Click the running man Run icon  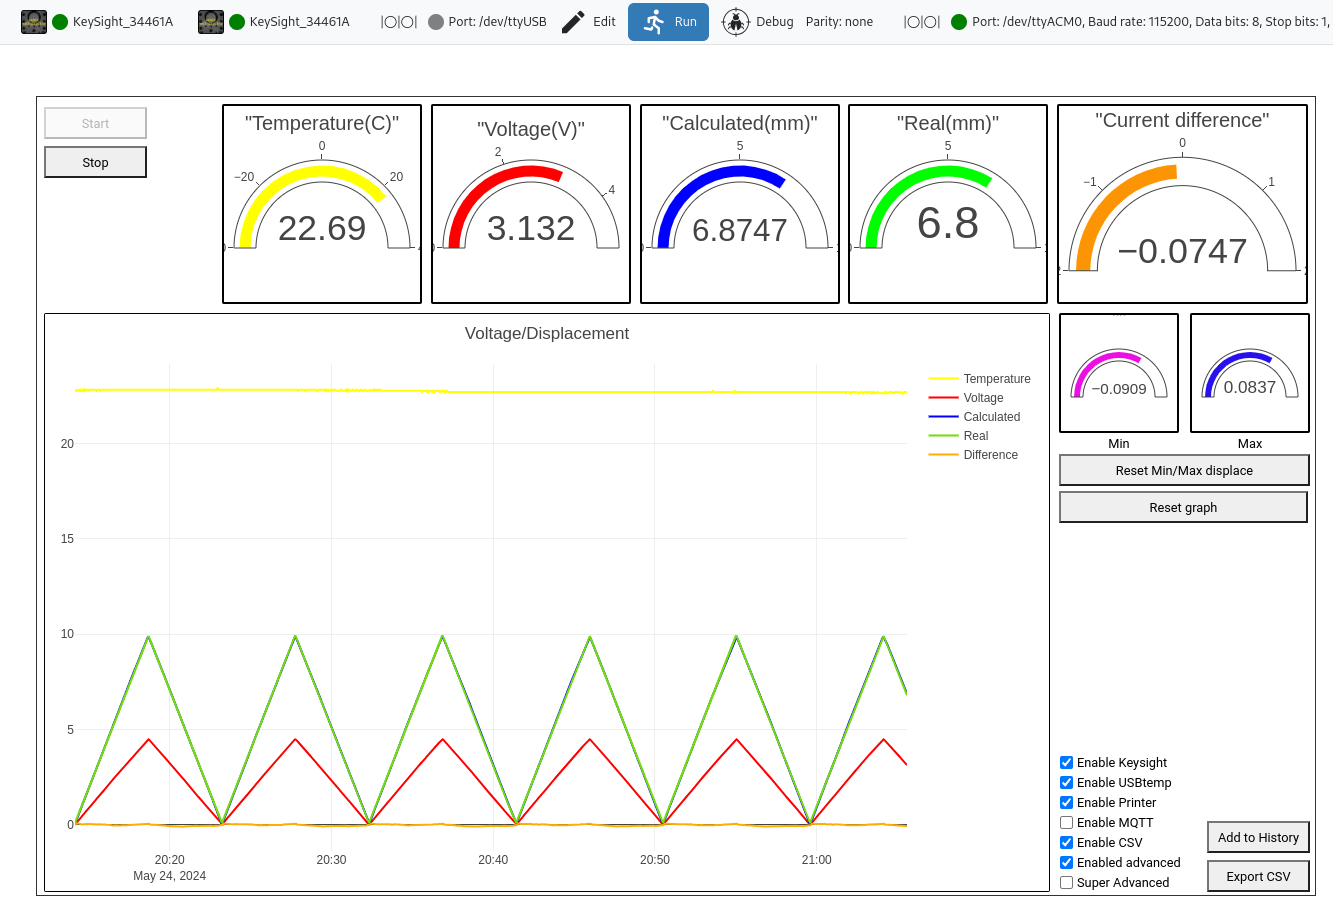click(654, 22)
